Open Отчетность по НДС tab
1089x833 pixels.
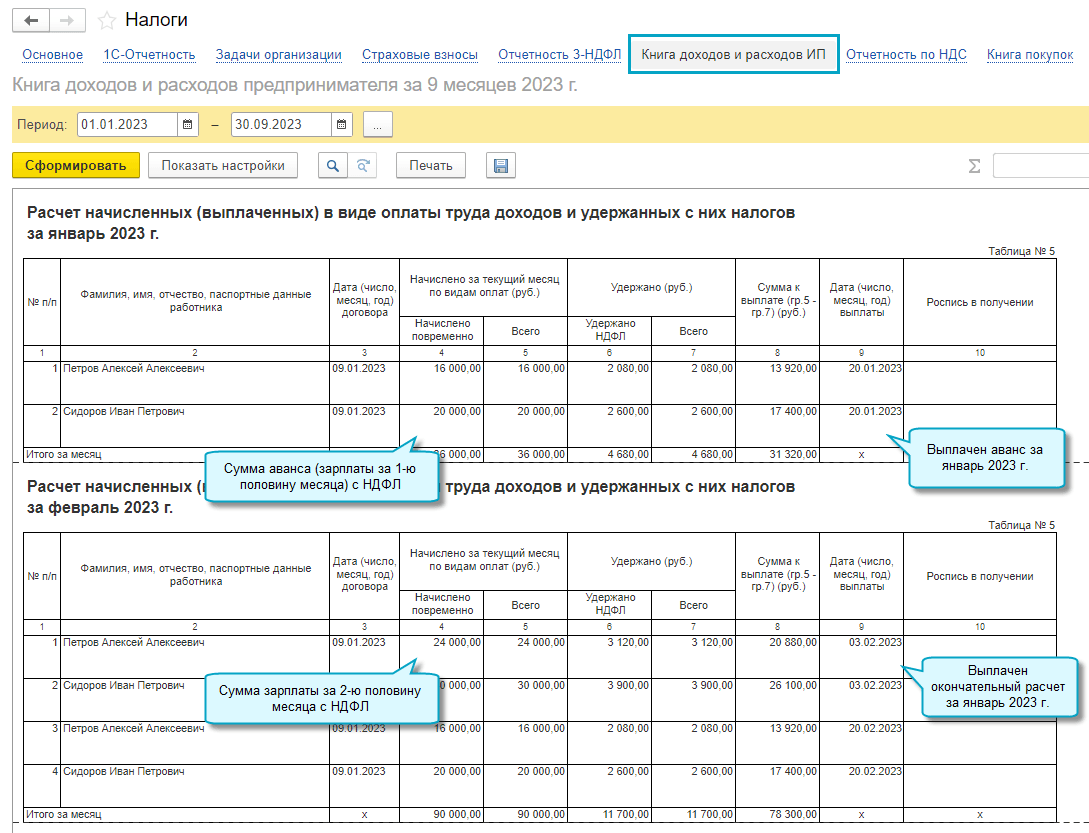point(906,55)
